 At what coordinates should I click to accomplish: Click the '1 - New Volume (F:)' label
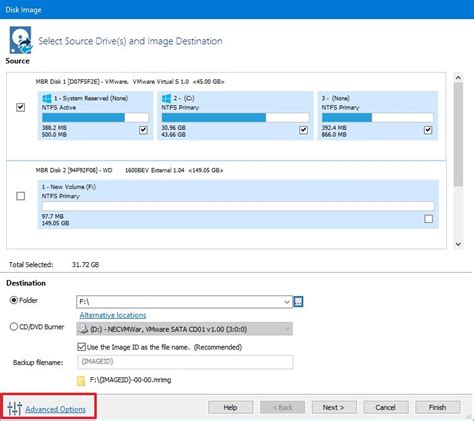[69, 187]
